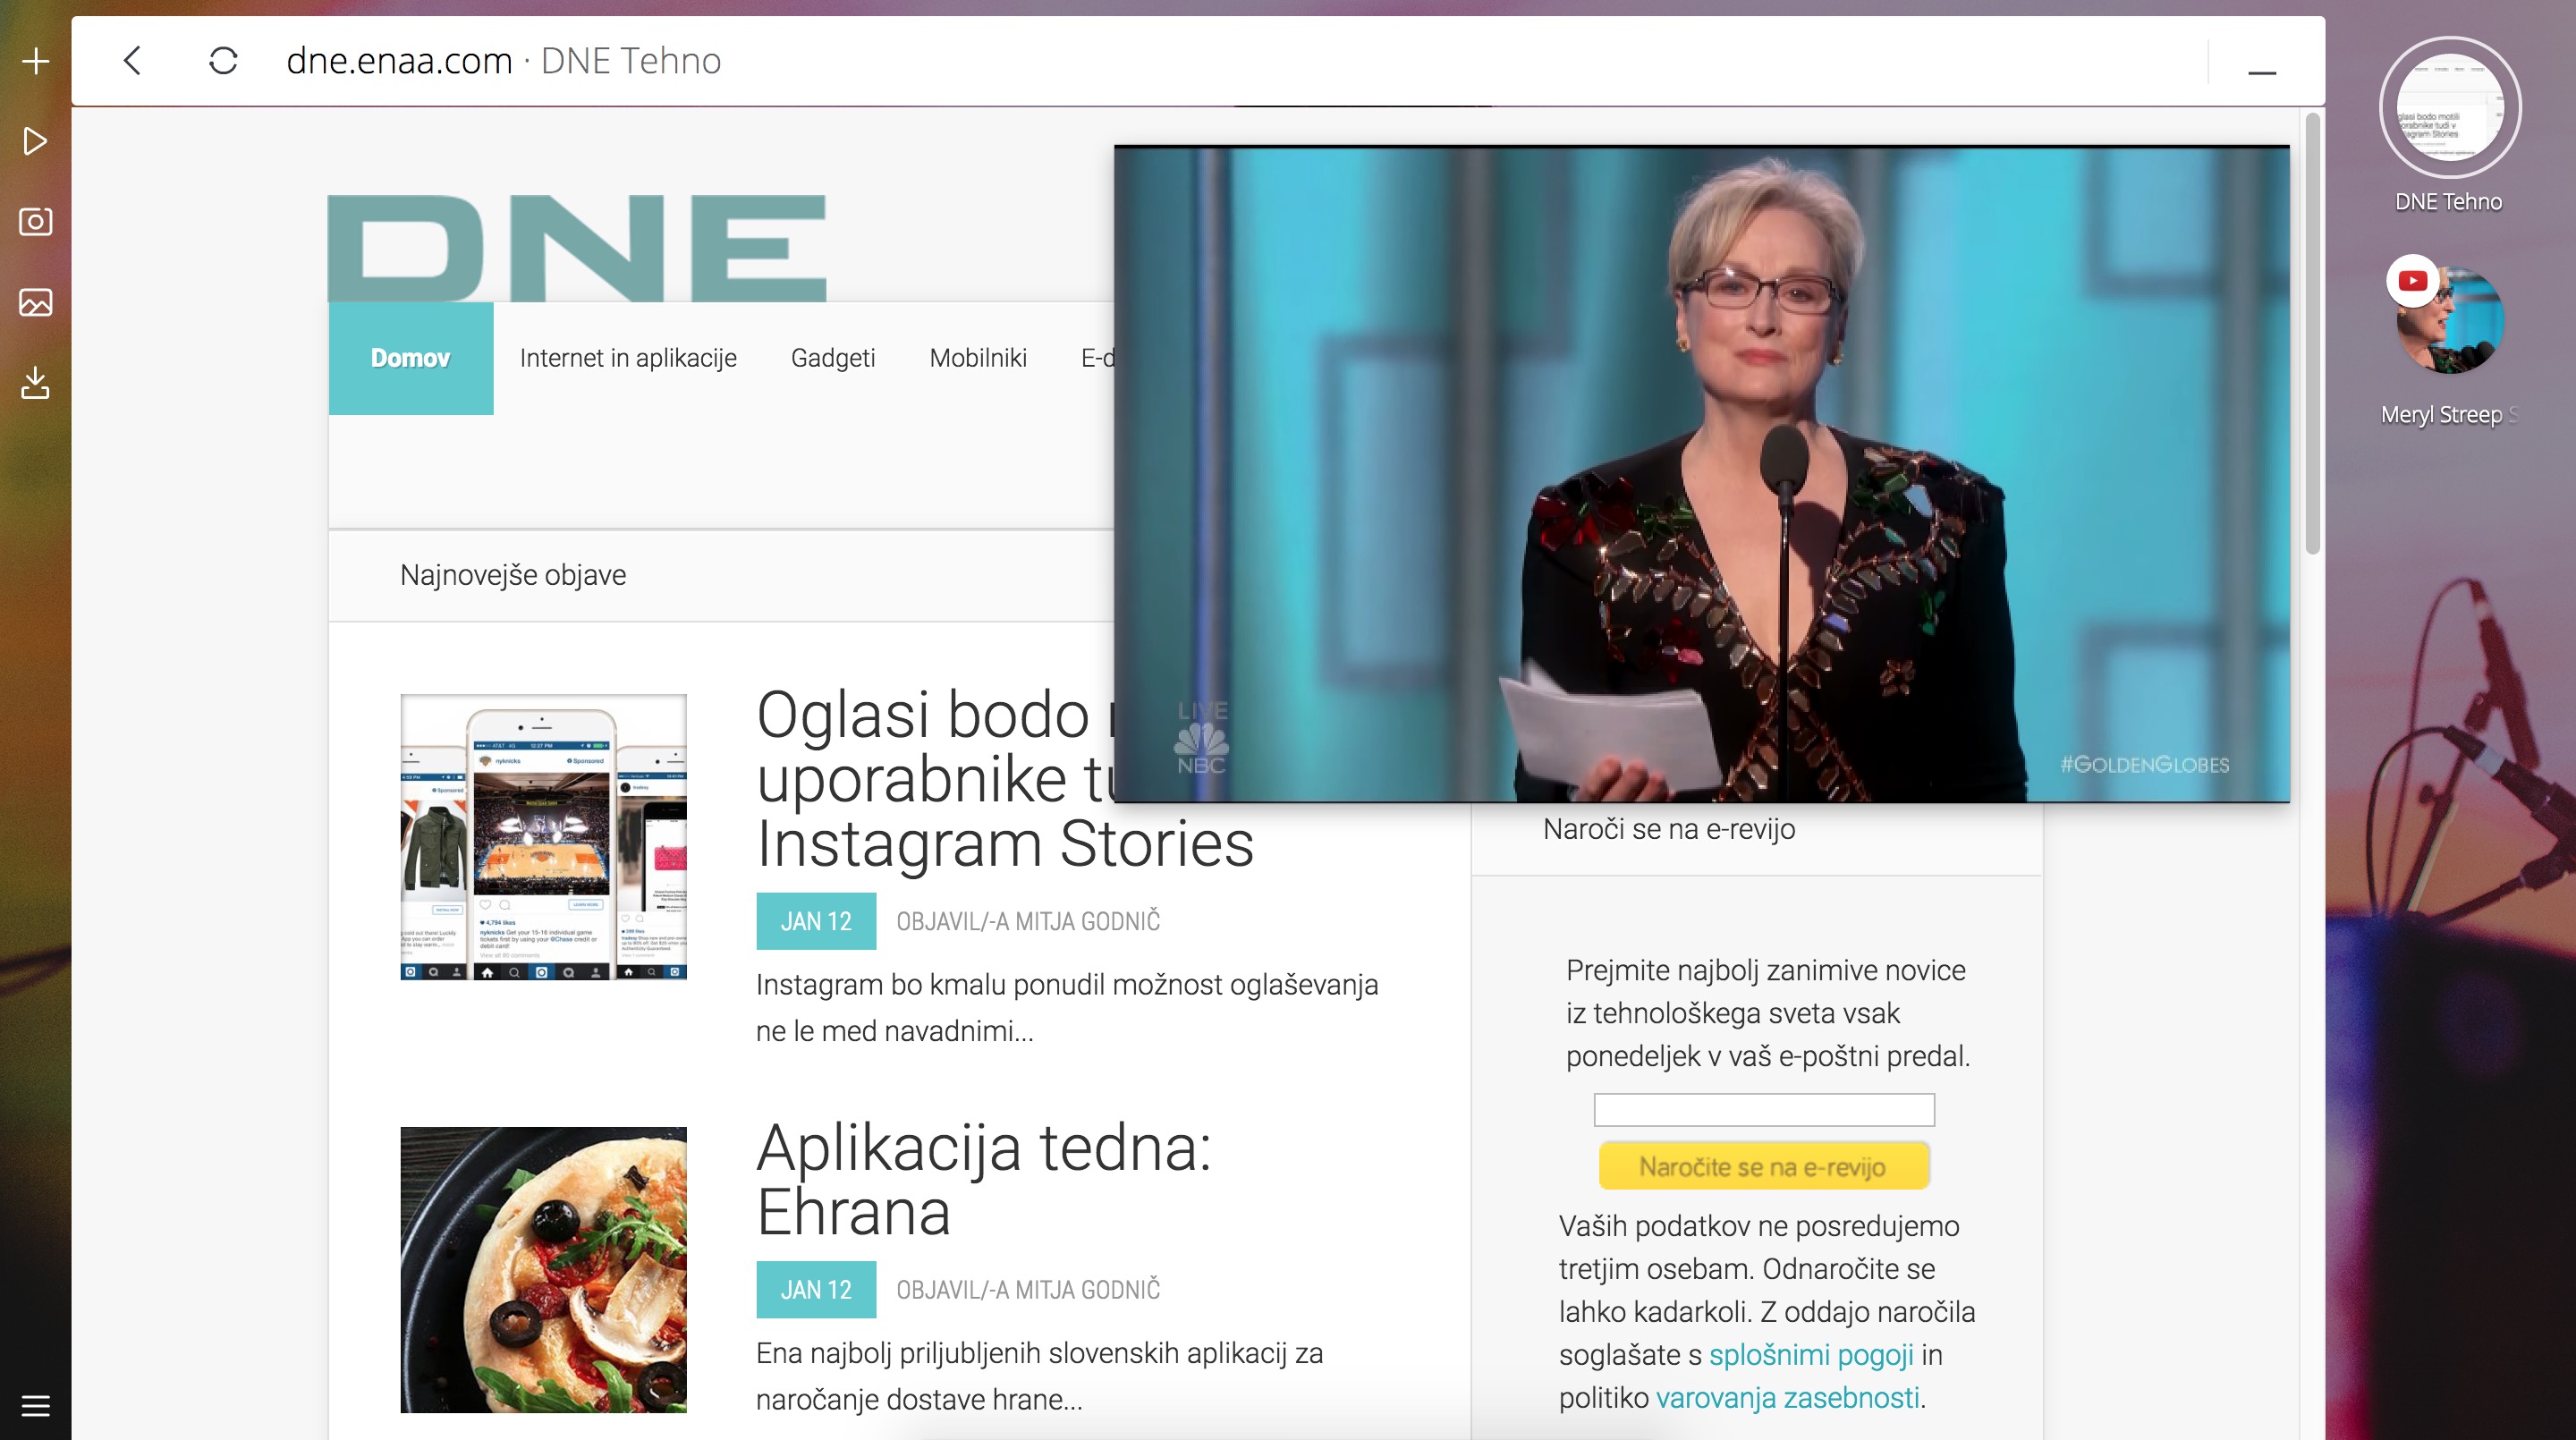Click author line under Instagram Stories article
Viewport: 2576px width, 1440px height.
coord(1028,921)
